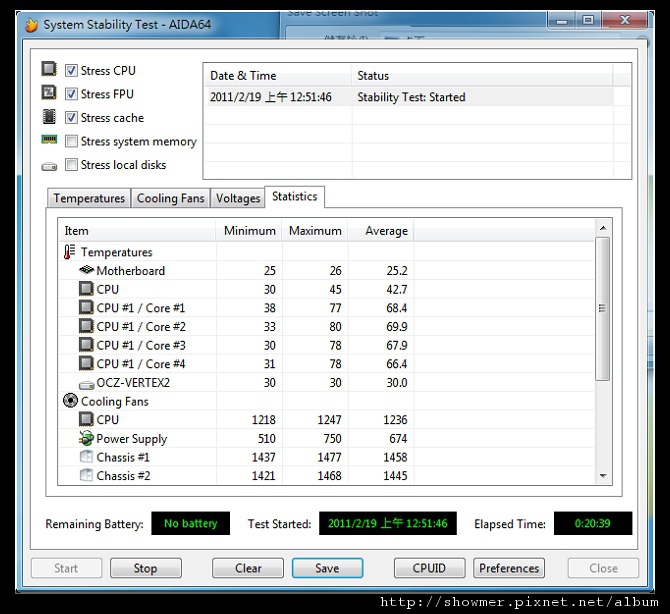Click the AIDA64 flame icon in title bar
This screenshot has height=614, width=670.
click(x=31, y=25)
